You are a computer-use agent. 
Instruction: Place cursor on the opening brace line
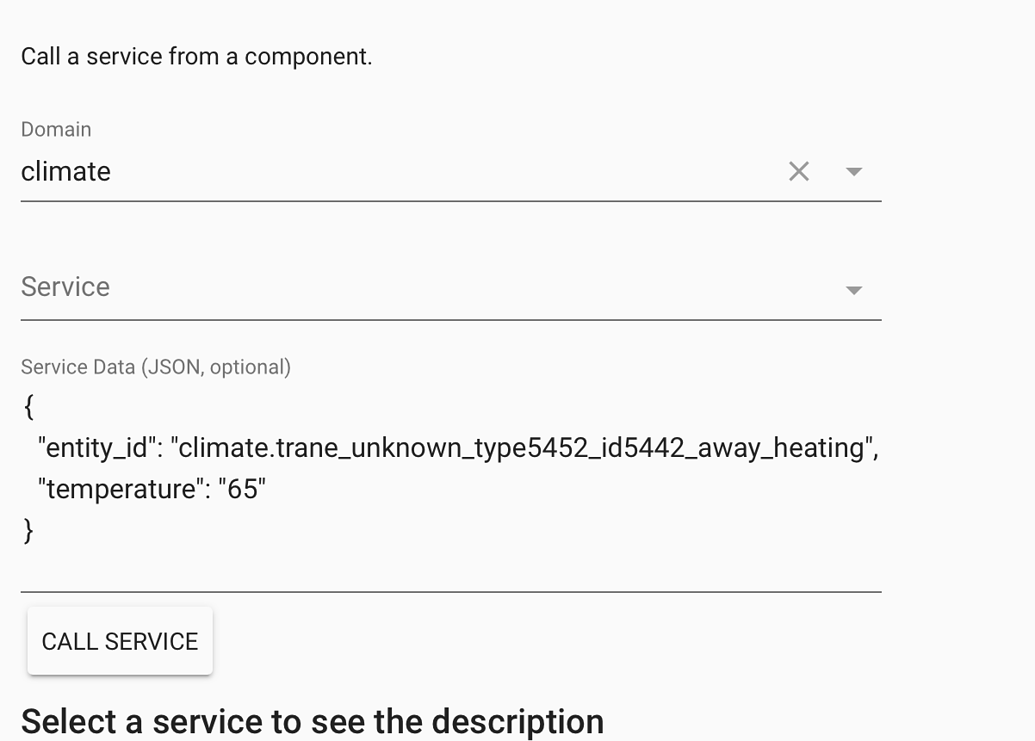tap(29, 406)
